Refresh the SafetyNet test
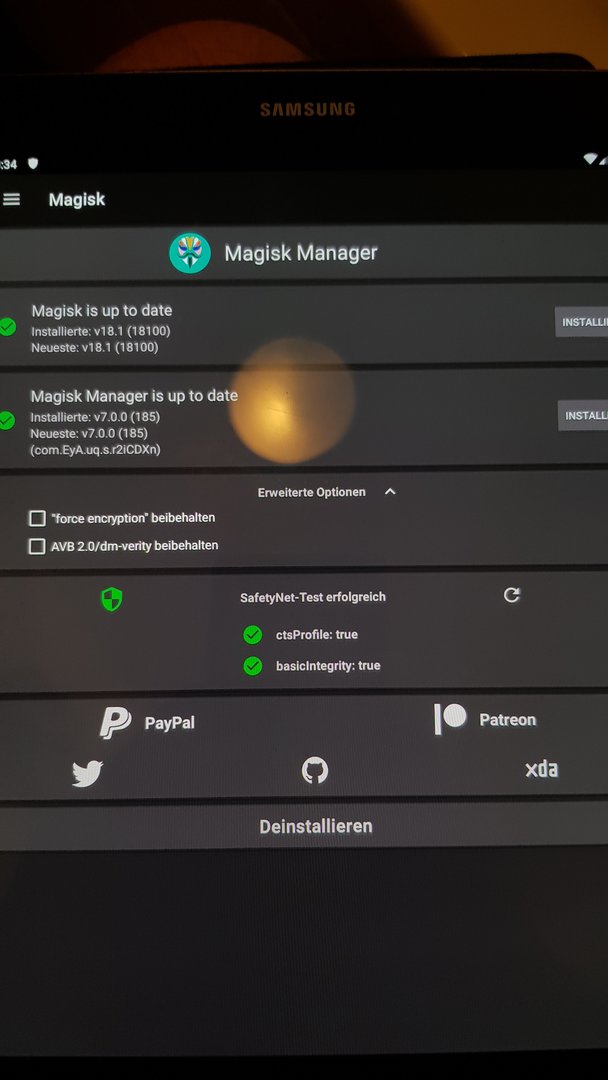 [512, 595]
